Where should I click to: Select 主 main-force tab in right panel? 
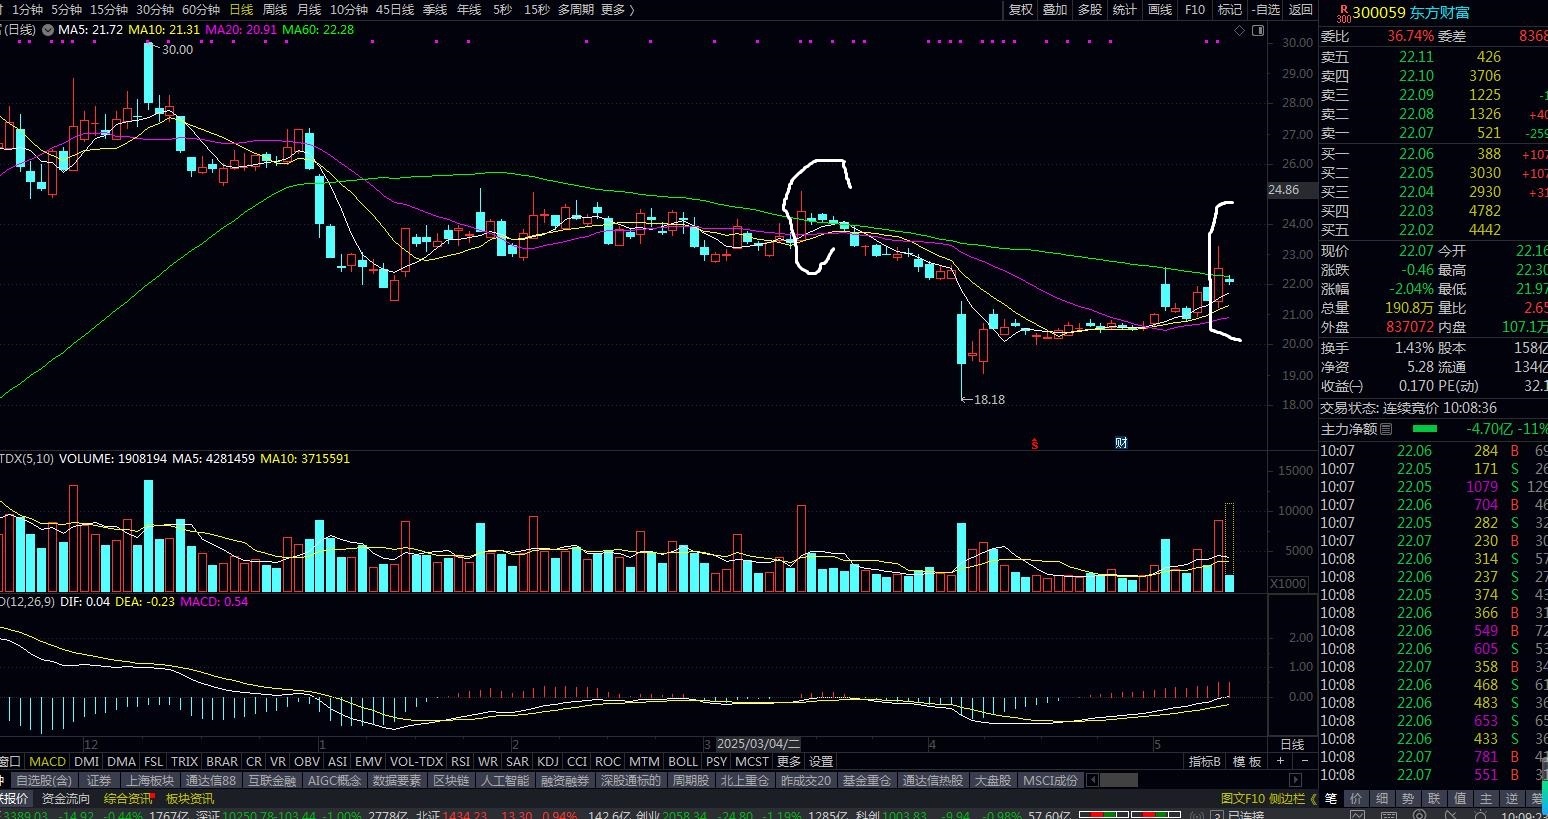[1486, 798]
